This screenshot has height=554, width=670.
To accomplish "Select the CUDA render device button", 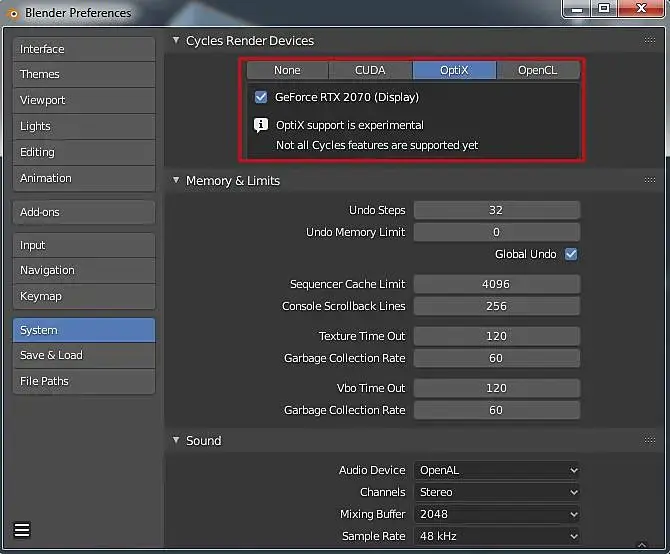I will (x=370, y=70).
